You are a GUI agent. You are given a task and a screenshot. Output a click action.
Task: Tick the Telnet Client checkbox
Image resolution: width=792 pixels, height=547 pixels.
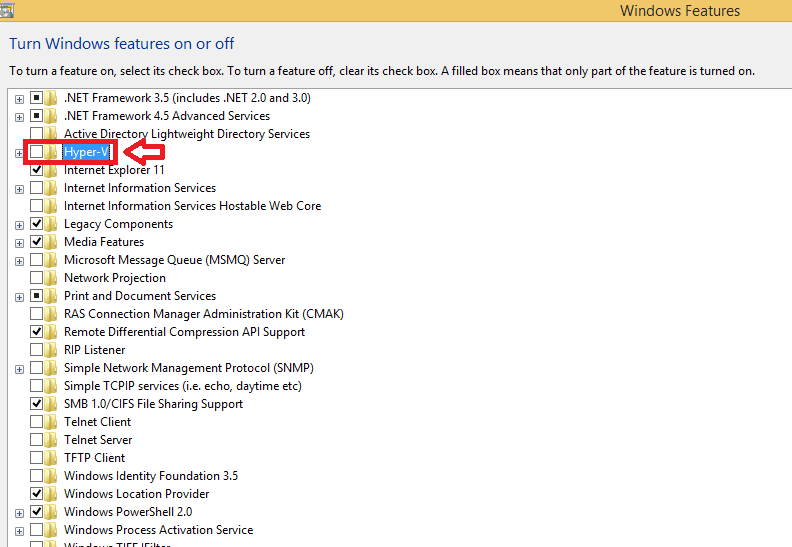(36, 421)
